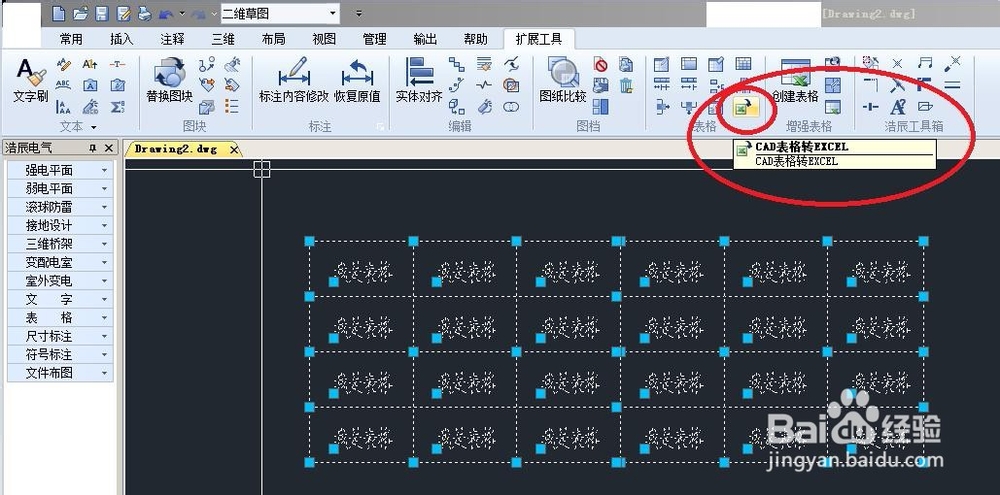Open a drawing with the folder icon

[80, 13]
